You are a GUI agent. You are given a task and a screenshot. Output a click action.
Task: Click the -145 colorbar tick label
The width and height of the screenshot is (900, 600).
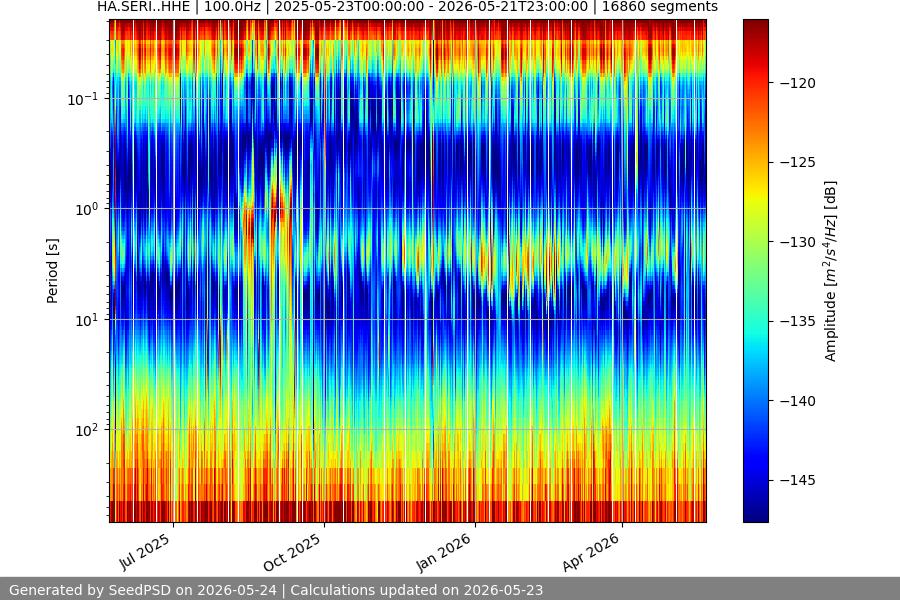(x=798, y=480)
